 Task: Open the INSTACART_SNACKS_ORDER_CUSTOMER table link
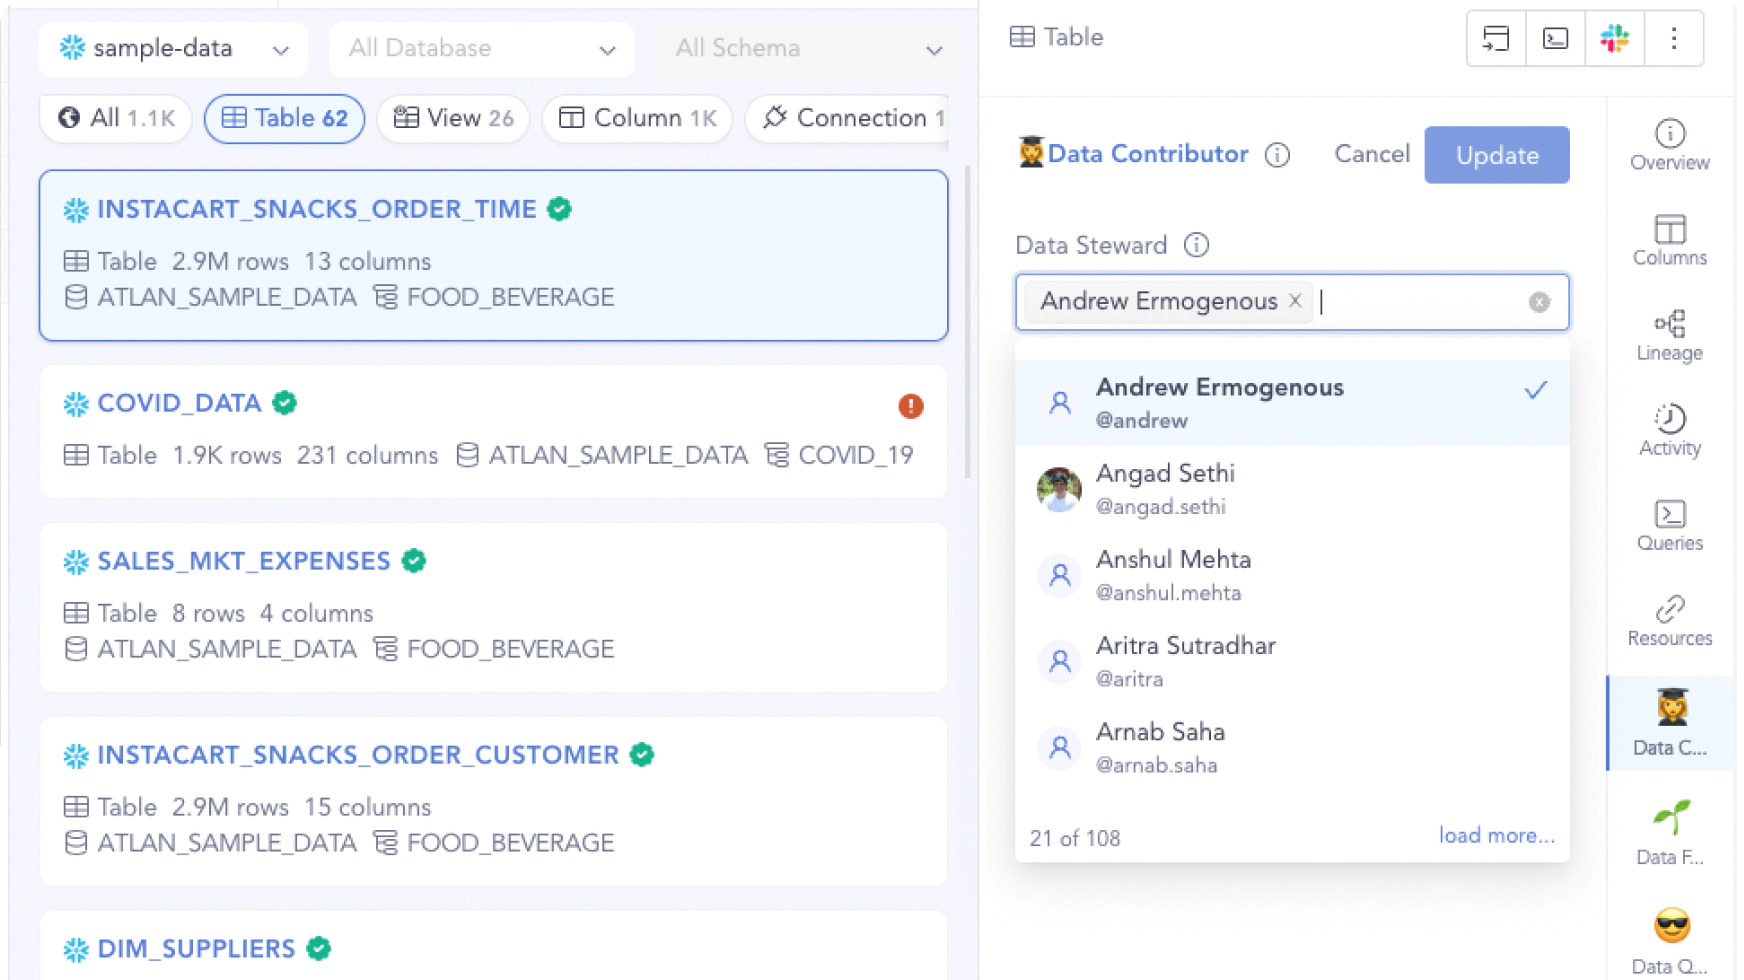click(x=358, y=755)
